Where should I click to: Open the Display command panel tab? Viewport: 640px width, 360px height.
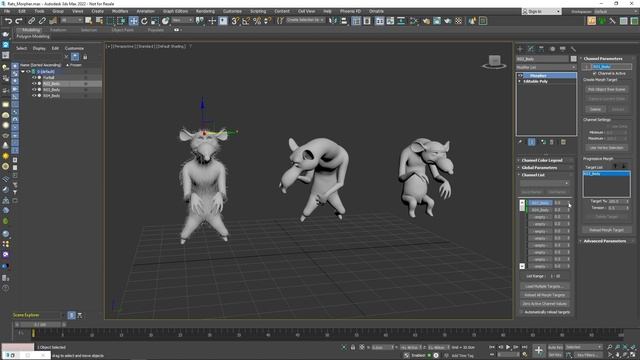click(x=563, y=49)
